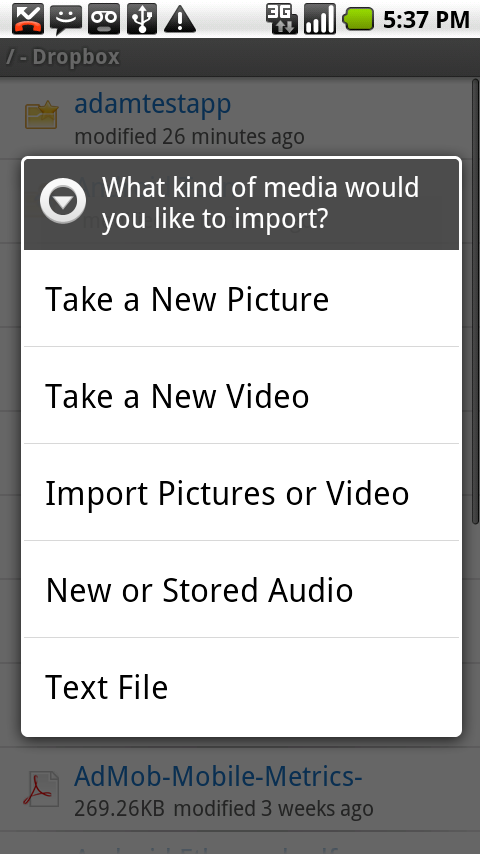Choose Take a New Video
This screenshot has height=854, width=480.
tap(241, 395)
